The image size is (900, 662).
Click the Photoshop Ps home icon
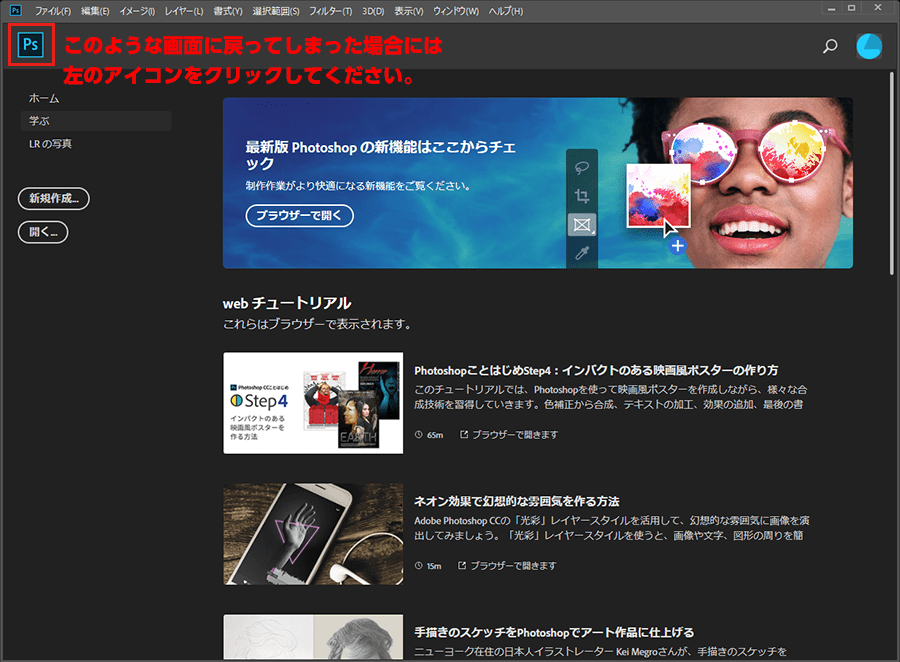tap(31, 44)
